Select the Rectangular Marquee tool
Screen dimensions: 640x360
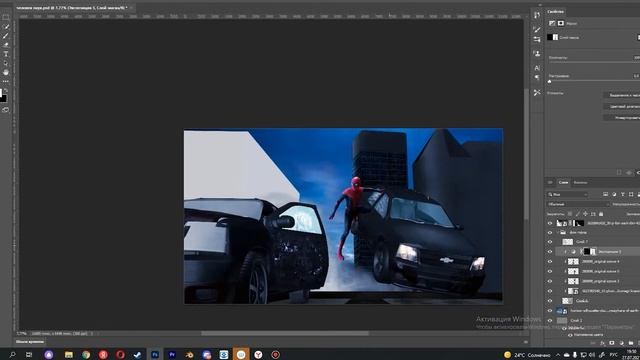point(6,17)
